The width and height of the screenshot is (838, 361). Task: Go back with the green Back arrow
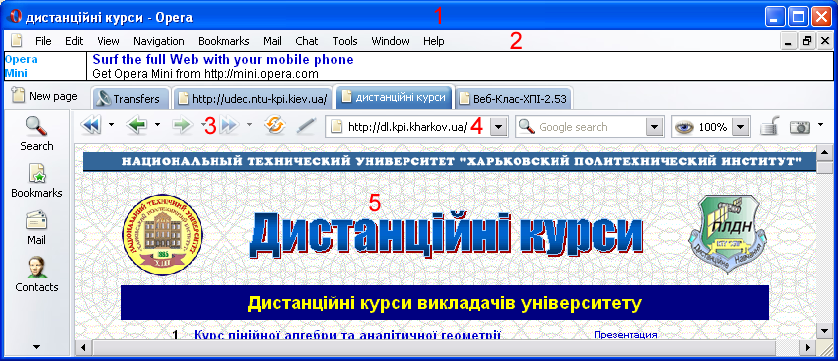pos(136,126)
